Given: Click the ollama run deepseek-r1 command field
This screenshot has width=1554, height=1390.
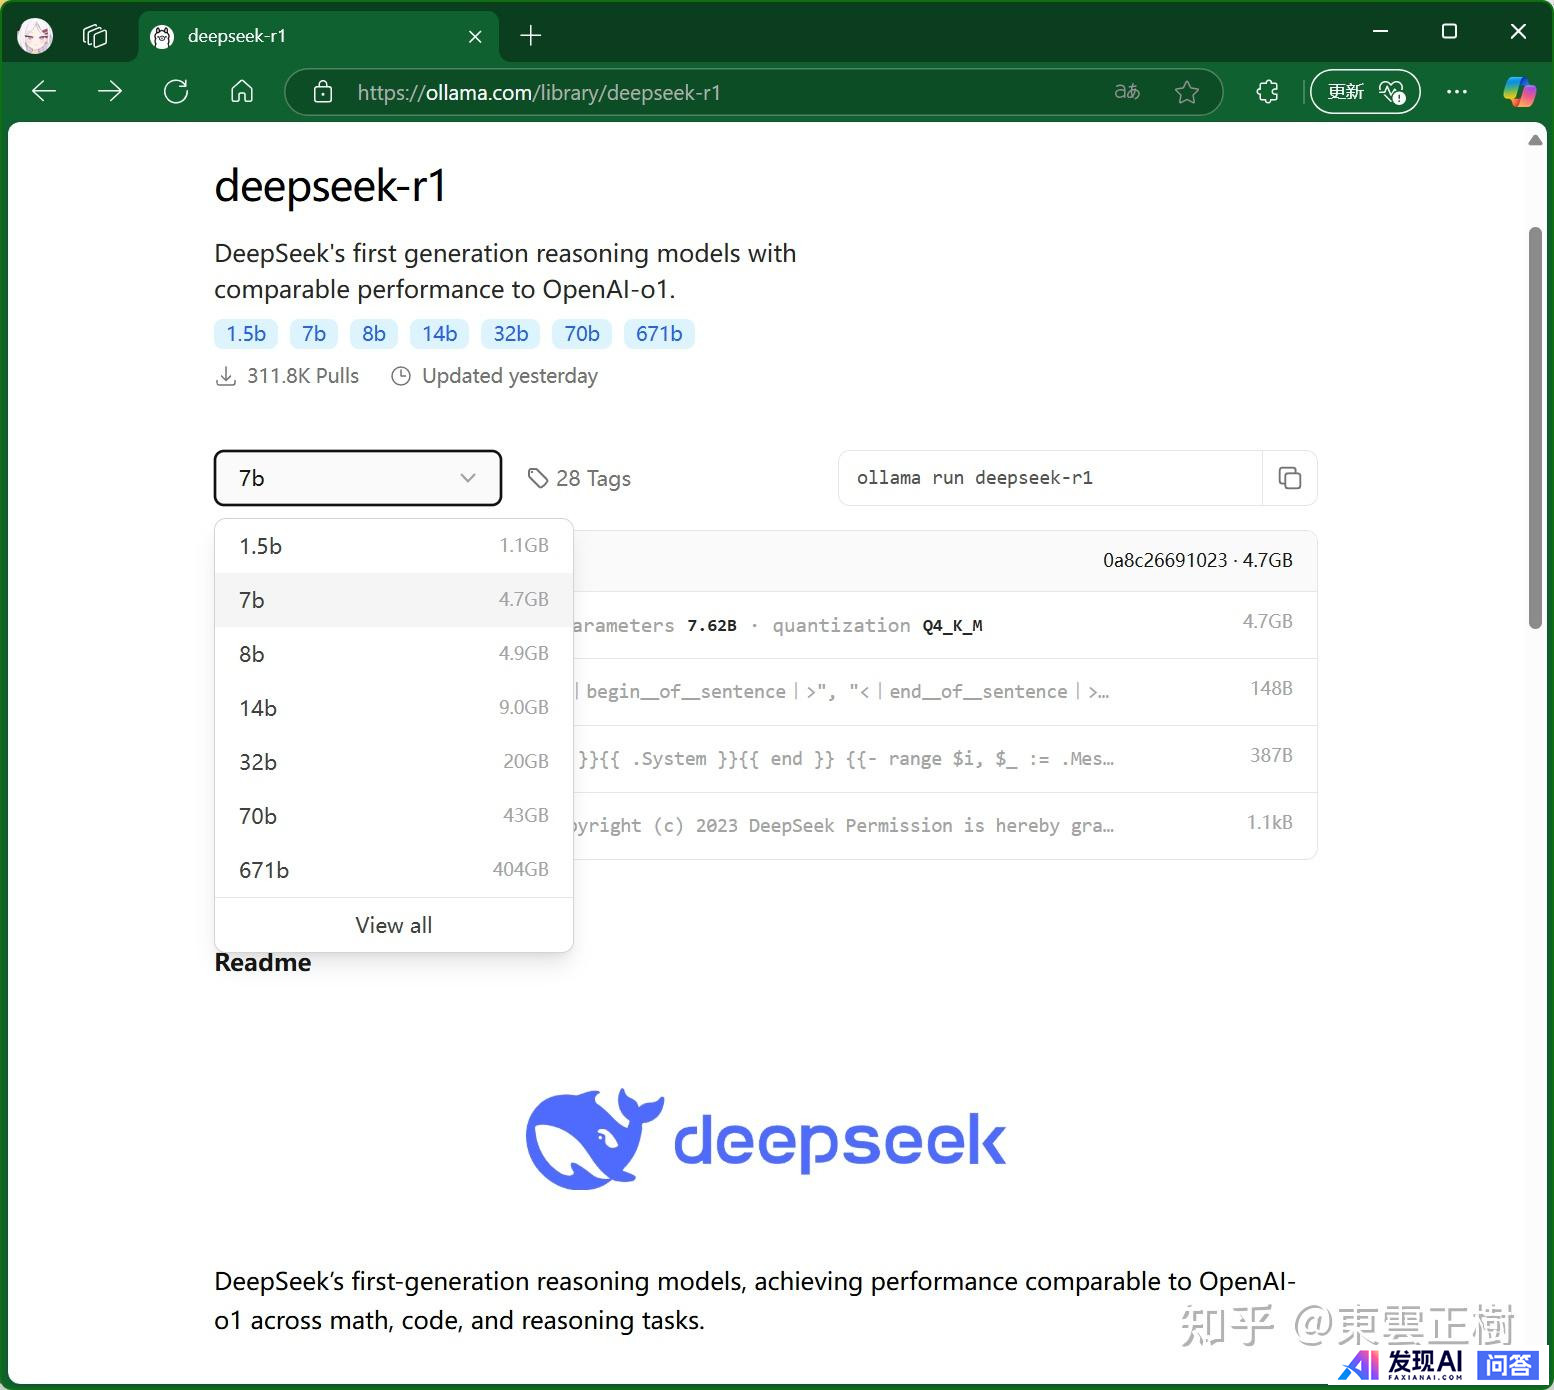Looking at the screenshot, I should [1050, 478].
